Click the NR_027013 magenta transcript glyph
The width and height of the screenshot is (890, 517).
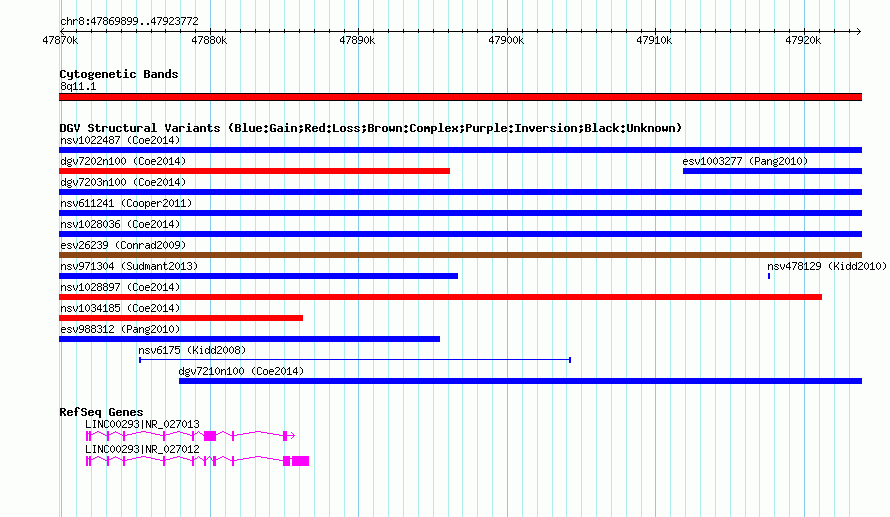coord(190,436)
